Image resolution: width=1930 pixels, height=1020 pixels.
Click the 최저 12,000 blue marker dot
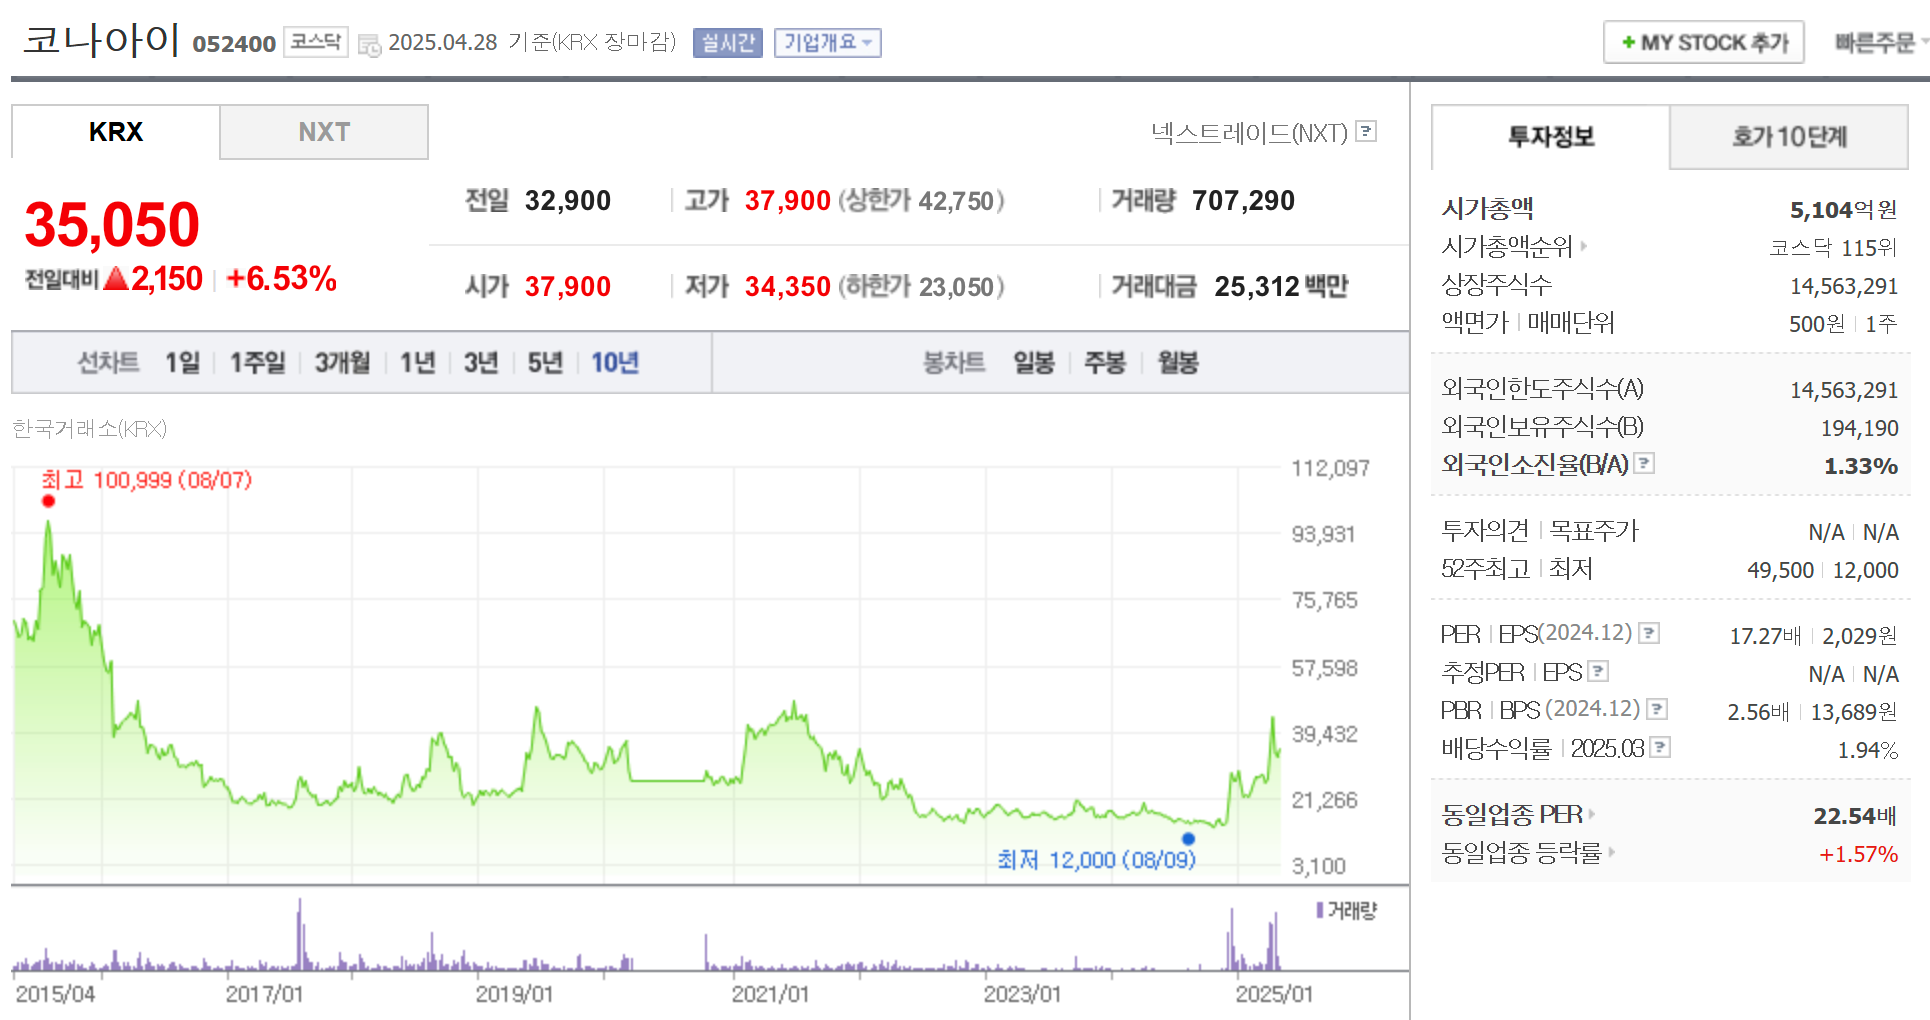click(x=1188, y=839)
